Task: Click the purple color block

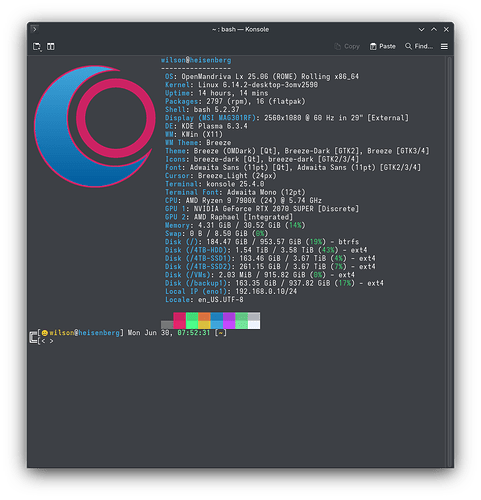Action: (x=229, y=320)
